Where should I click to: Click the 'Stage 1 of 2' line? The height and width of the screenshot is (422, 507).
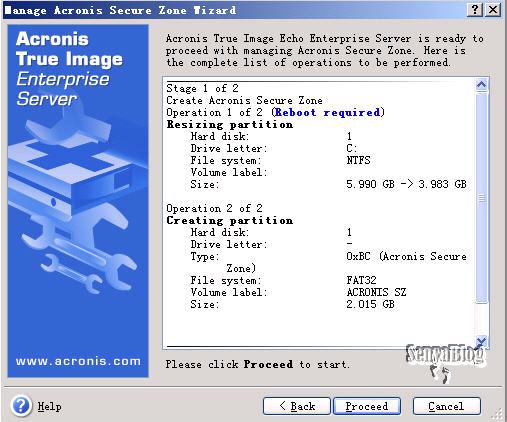point(202,88)
